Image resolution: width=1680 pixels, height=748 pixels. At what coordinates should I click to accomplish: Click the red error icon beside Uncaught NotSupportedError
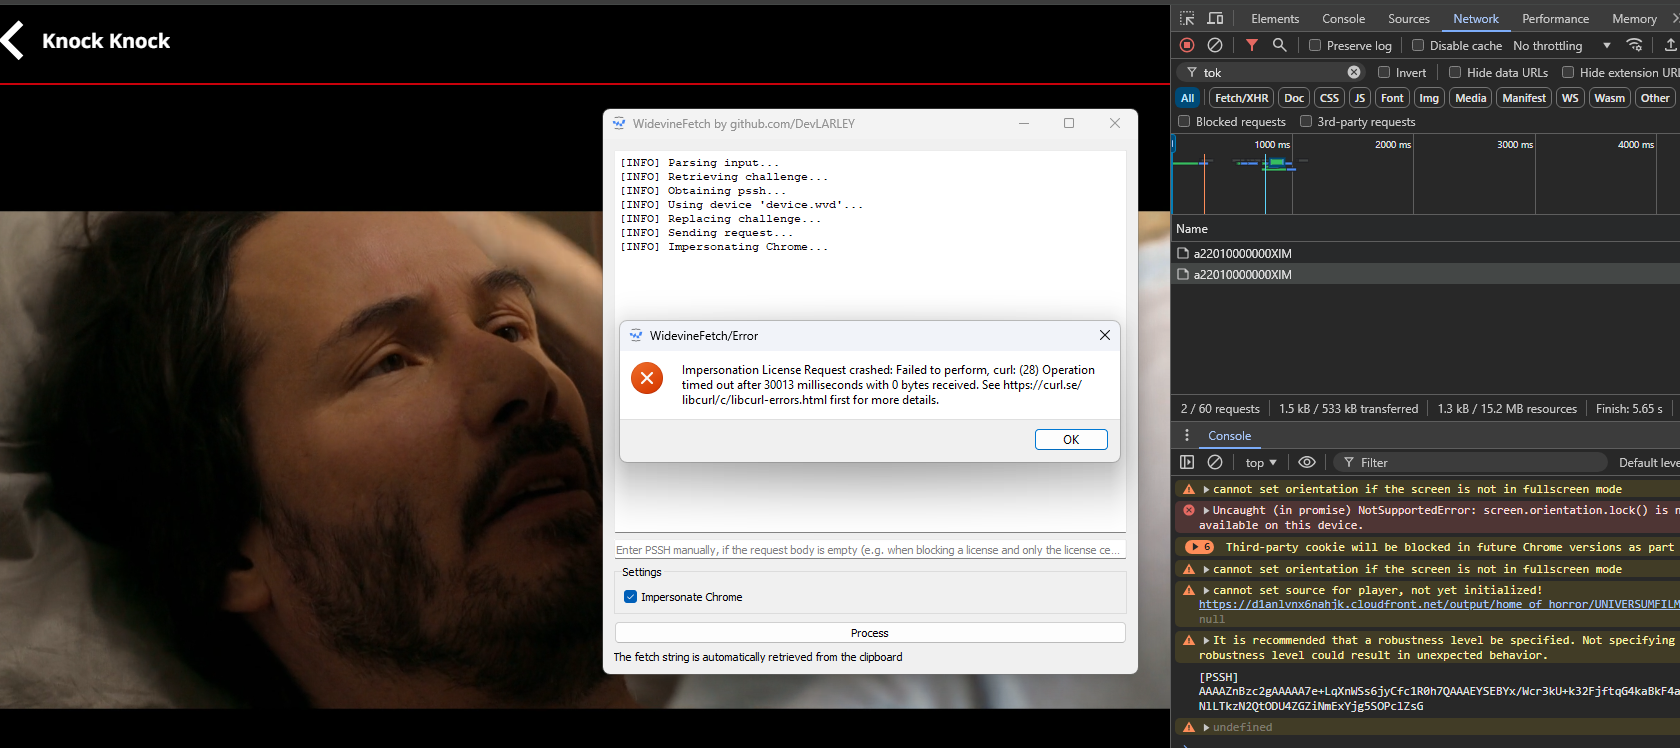pos(1189,510)
